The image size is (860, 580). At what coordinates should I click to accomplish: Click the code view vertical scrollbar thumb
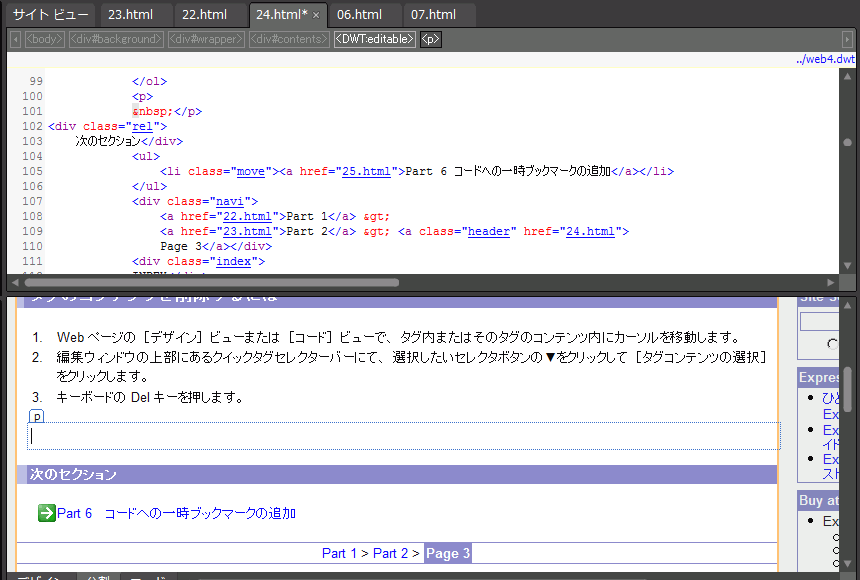[x=847, y=142]
